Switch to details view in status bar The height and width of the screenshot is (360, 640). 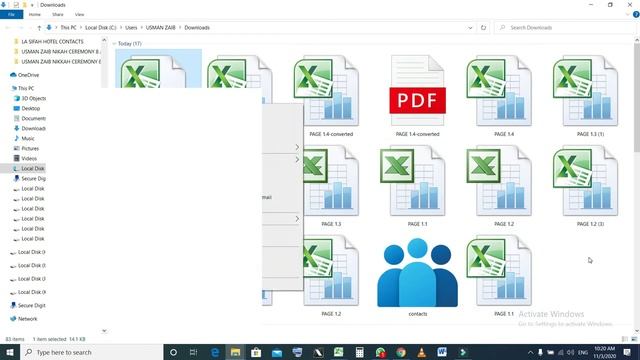[x=624, y=339]
